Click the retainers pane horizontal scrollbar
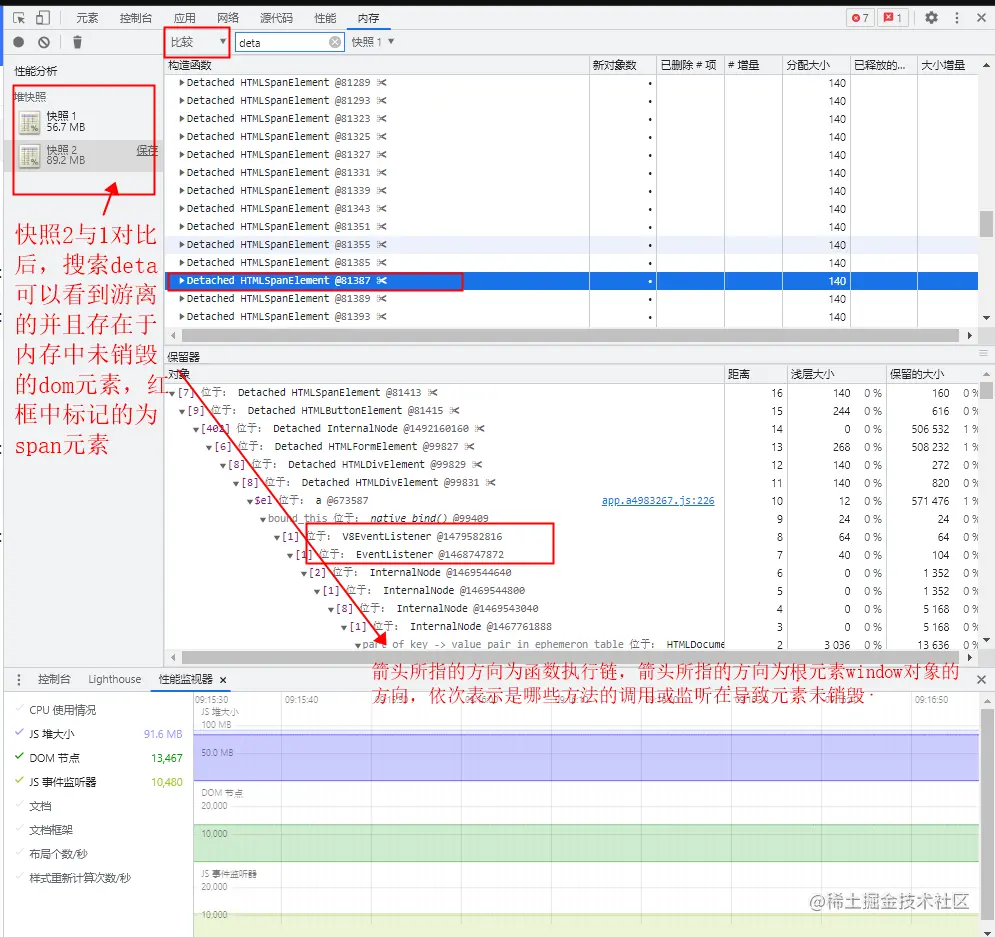 coord(570,657)
